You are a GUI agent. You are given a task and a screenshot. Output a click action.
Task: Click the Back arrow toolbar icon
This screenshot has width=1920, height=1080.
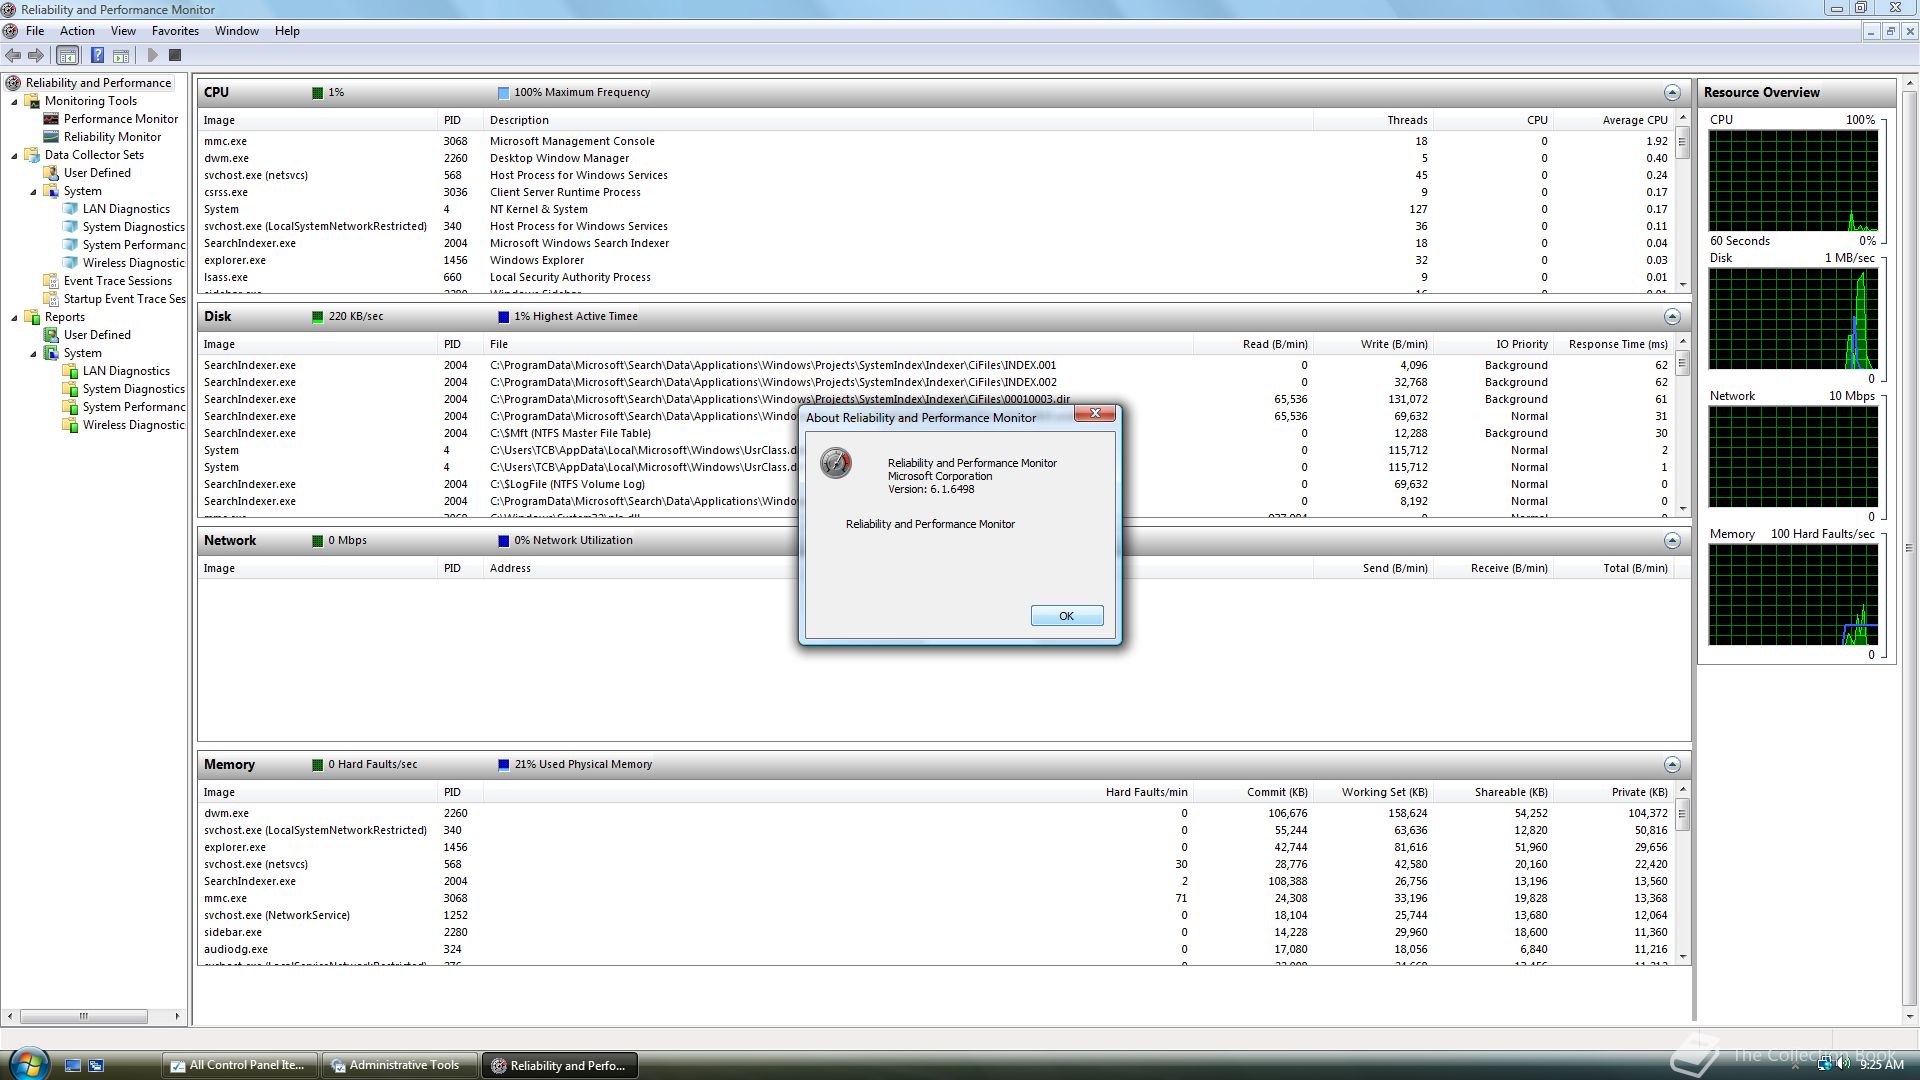pos(13,56)
